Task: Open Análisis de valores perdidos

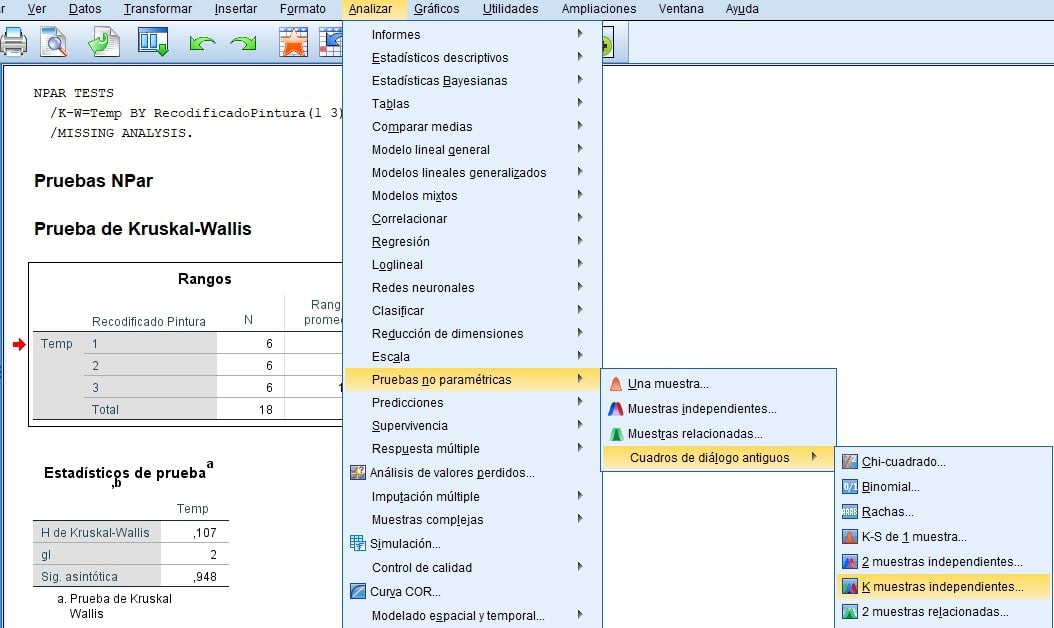Action: [x=472, y=473]
